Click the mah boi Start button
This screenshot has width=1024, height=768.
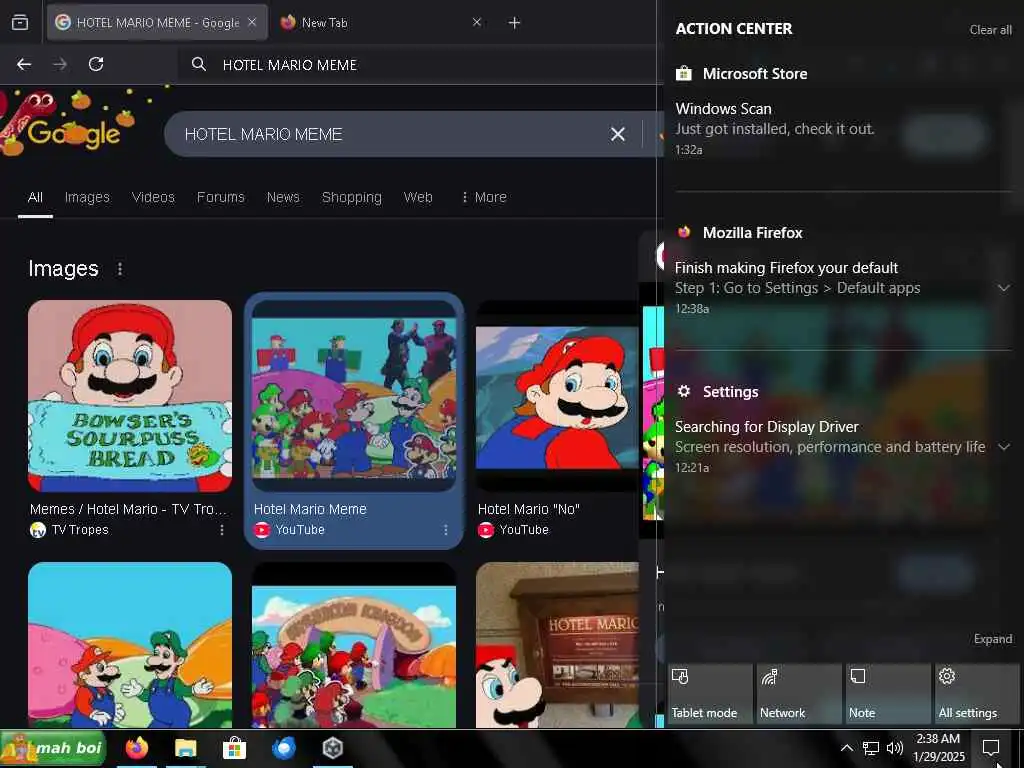click(53, 748)
